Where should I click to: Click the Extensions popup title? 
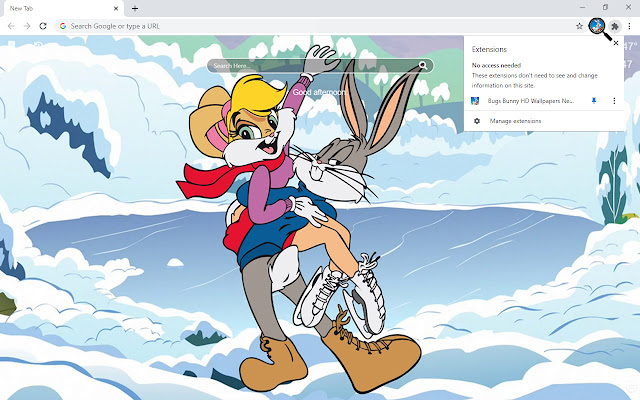[489, 49]
